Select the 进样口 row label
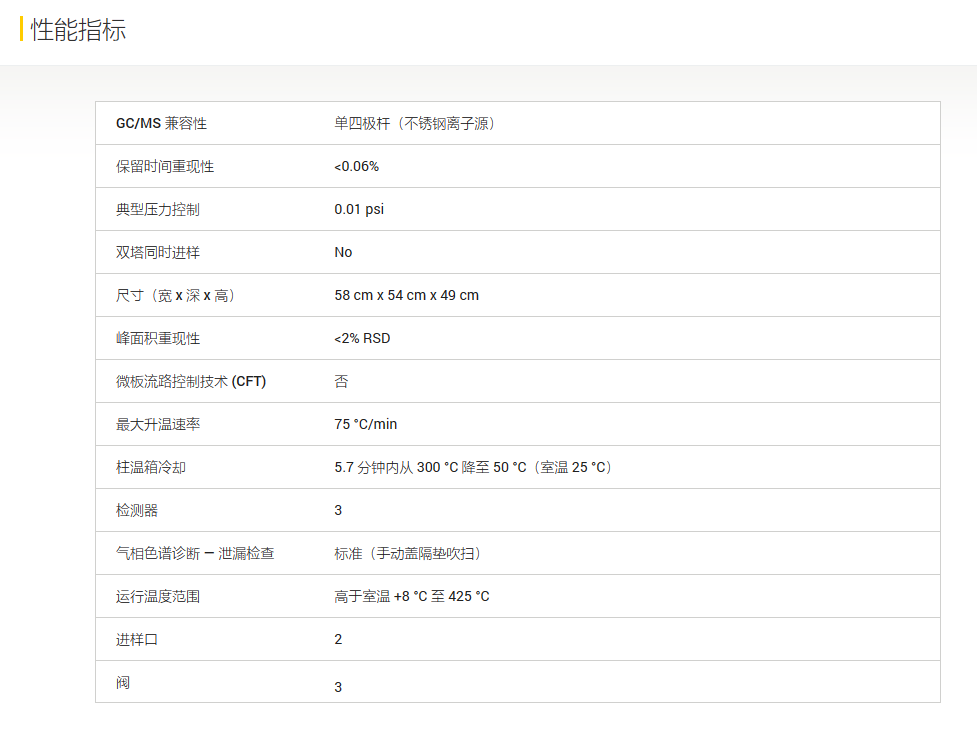This screenshot has width=977, height=731. pyautogui.click(x=137, y=640)
